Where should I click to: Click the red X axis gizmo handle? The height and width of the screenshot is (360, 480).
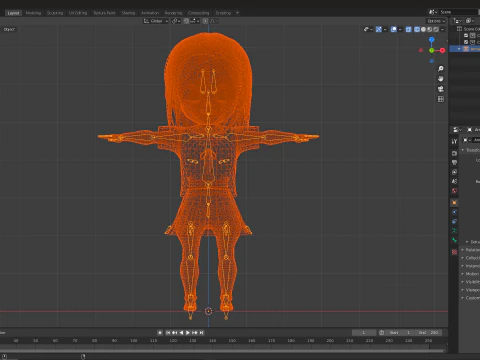442,50
